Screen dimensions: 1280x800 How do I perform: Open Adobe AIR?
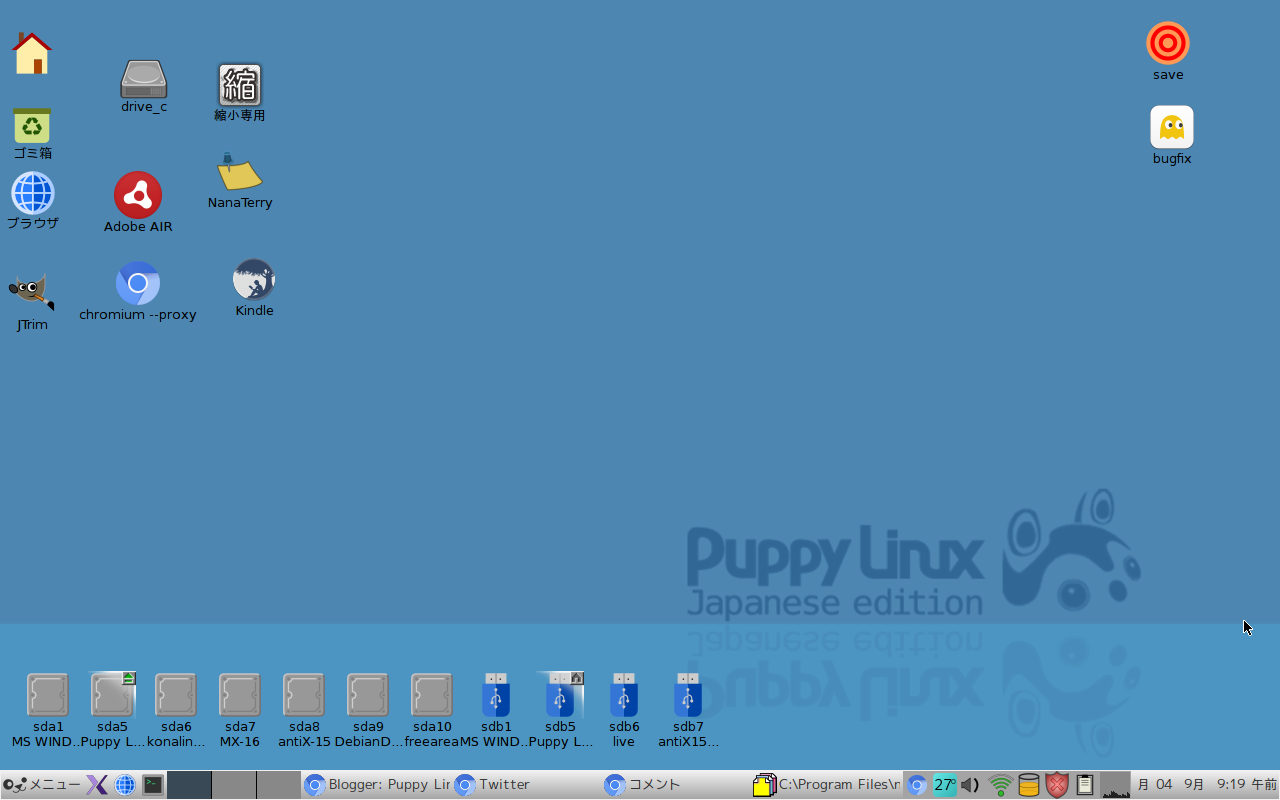[137, 195]
